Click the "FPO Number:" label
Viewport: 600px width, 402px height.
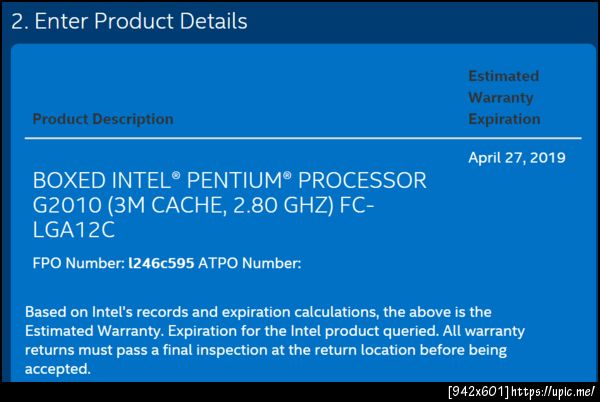click(x=78, y=264)
